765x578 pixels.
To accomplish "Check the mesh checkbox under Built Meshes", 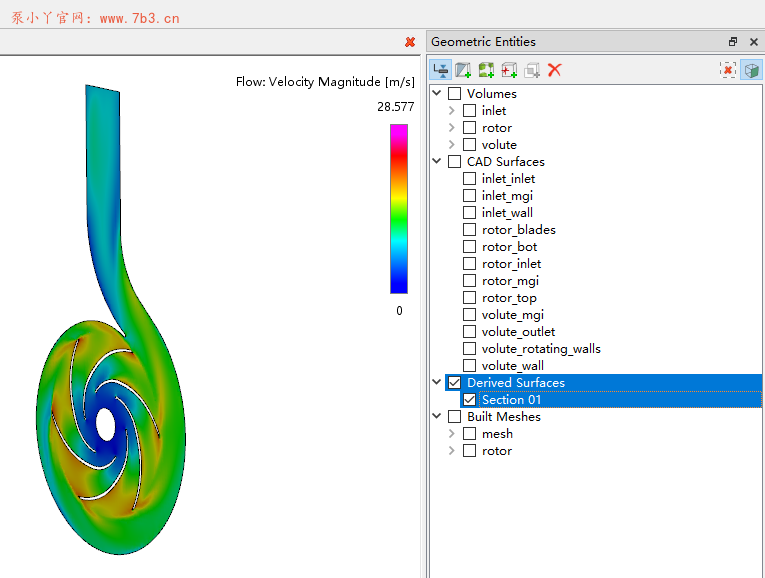I will (469, 434).
